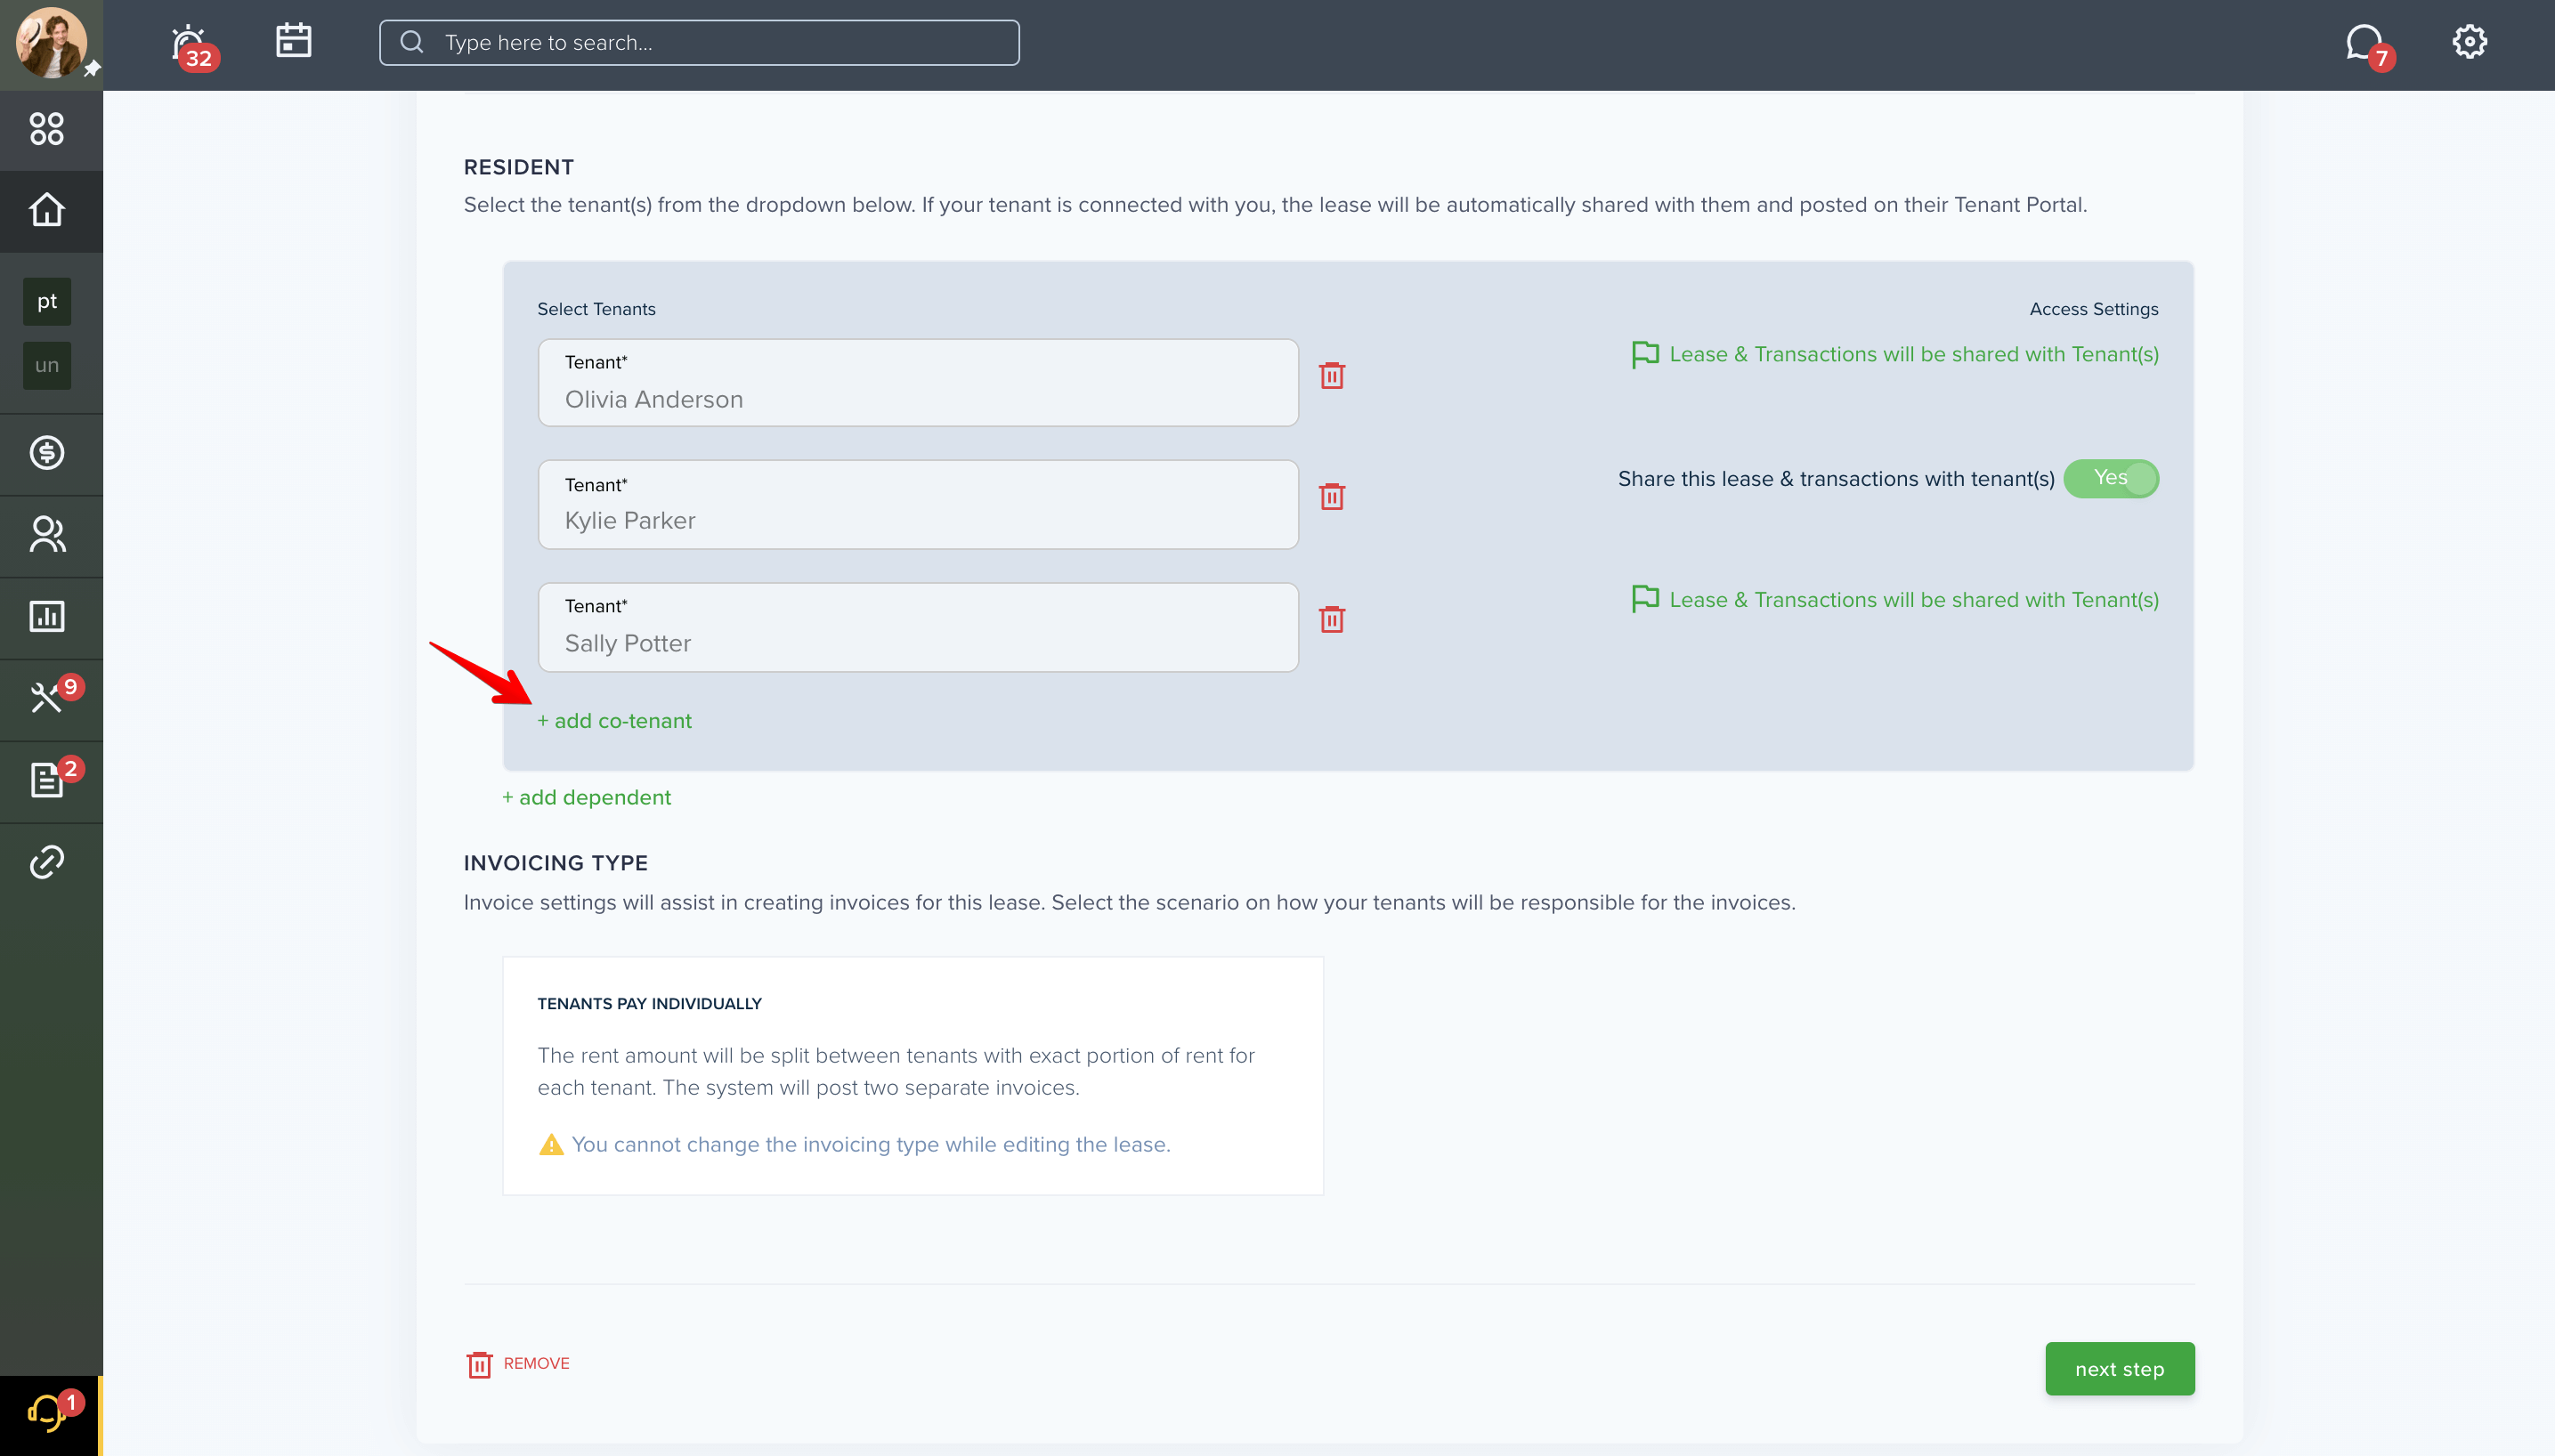The height and width of the screenshot is (1456, 2555).
Task: Open the reports chart icon in sidebar
Action: point(47,616)
